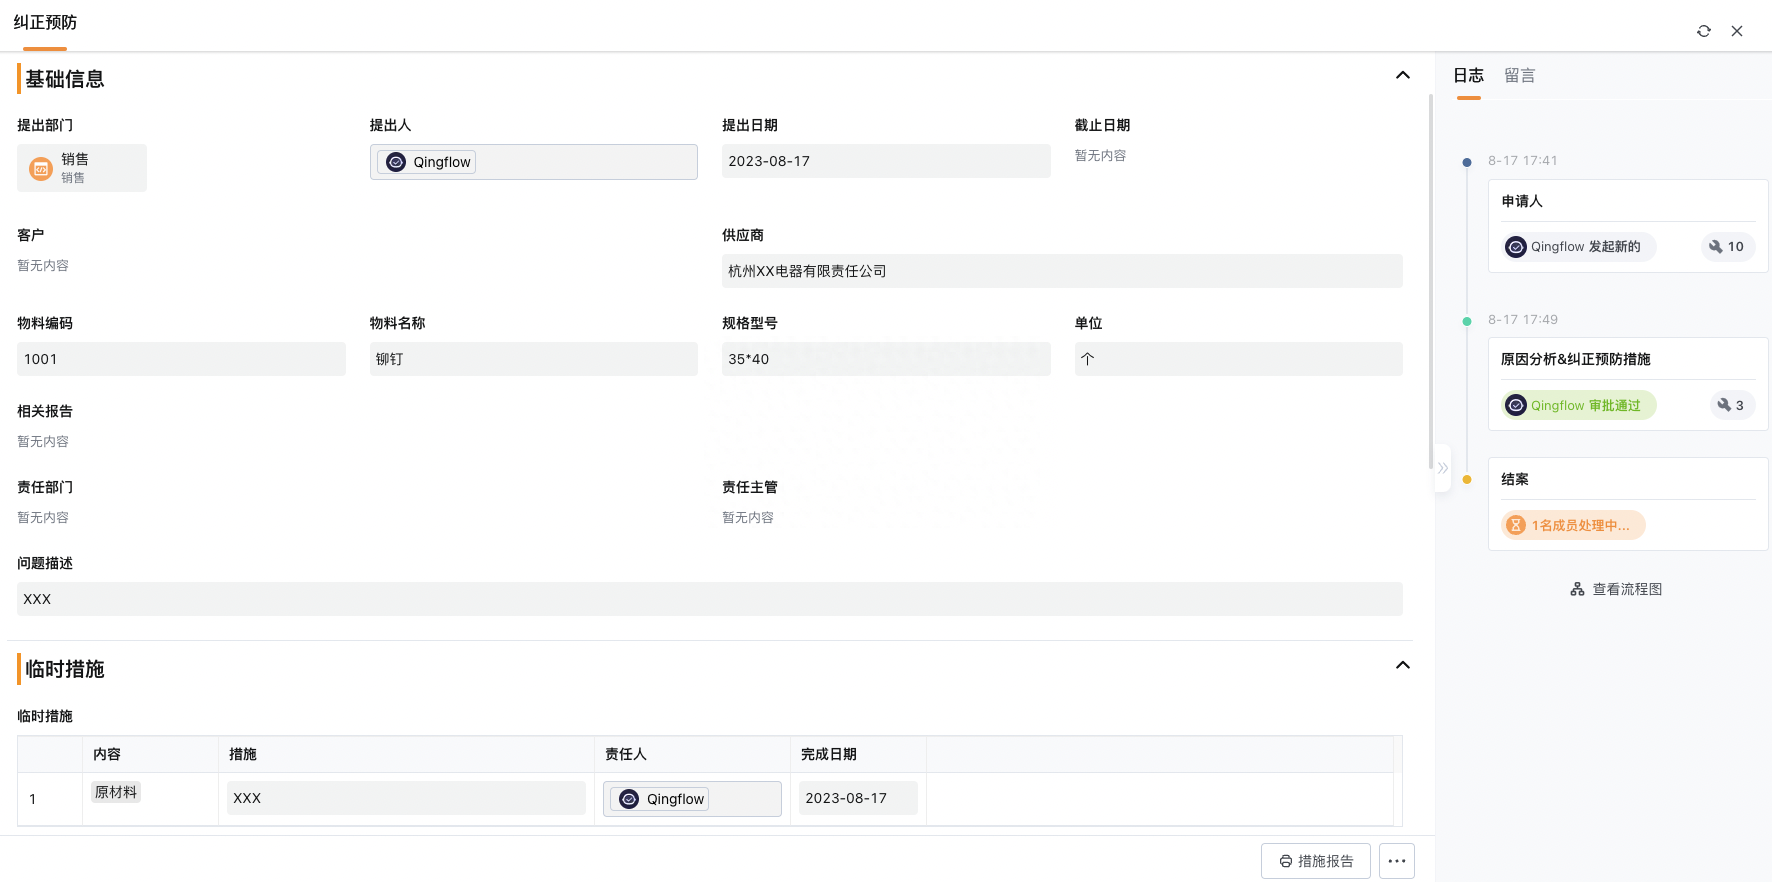Click the orange 销售 department icon
Screen dimensions: 1772x882
41,168
